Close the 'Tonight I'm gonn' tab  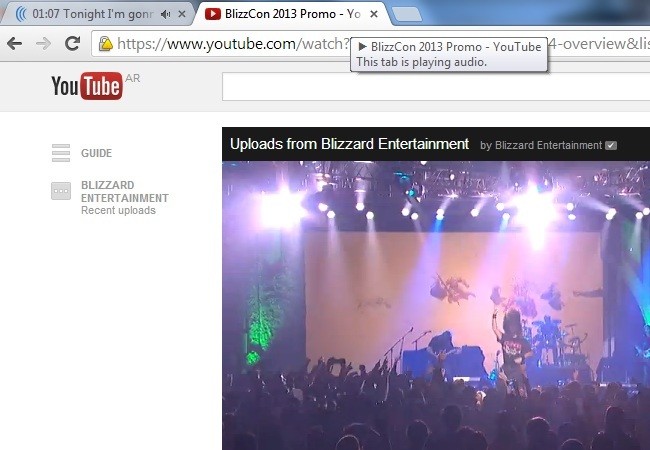click(182, 14)
